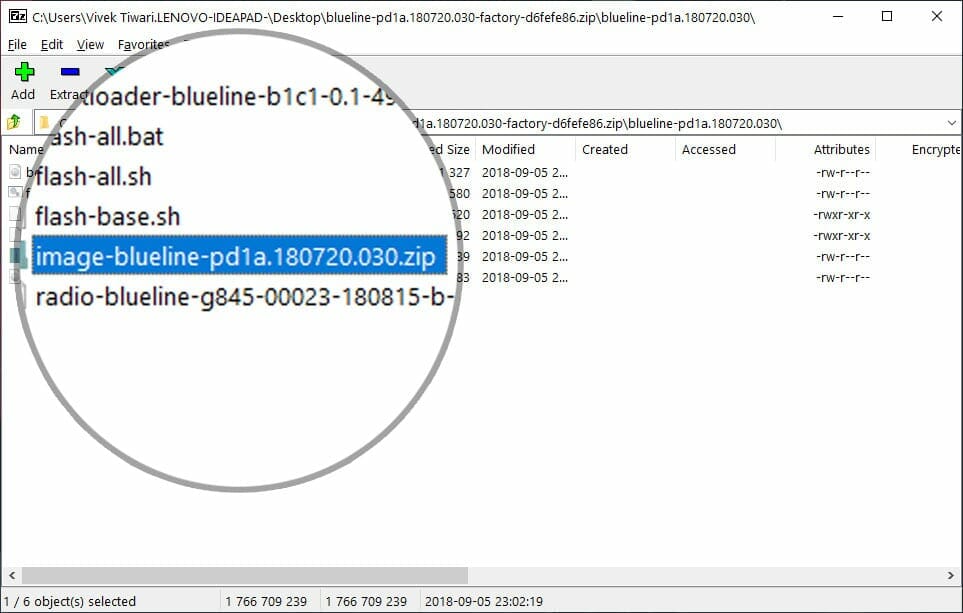Image resolution: width=963 pixels, height=613 pixels.
Task: Click the green plus Add icon
Action: pos(23,72)
